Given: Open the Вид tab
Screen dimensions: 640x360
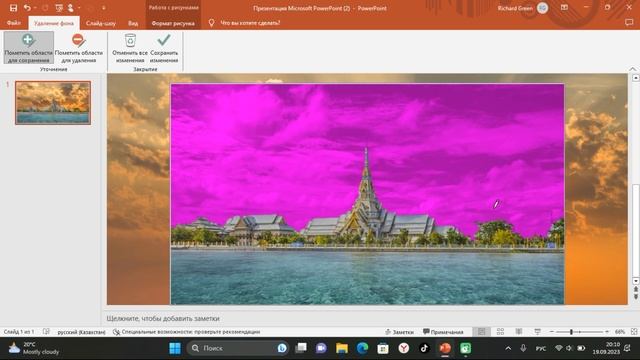Looking at the screenshot, I should [133, 23].
